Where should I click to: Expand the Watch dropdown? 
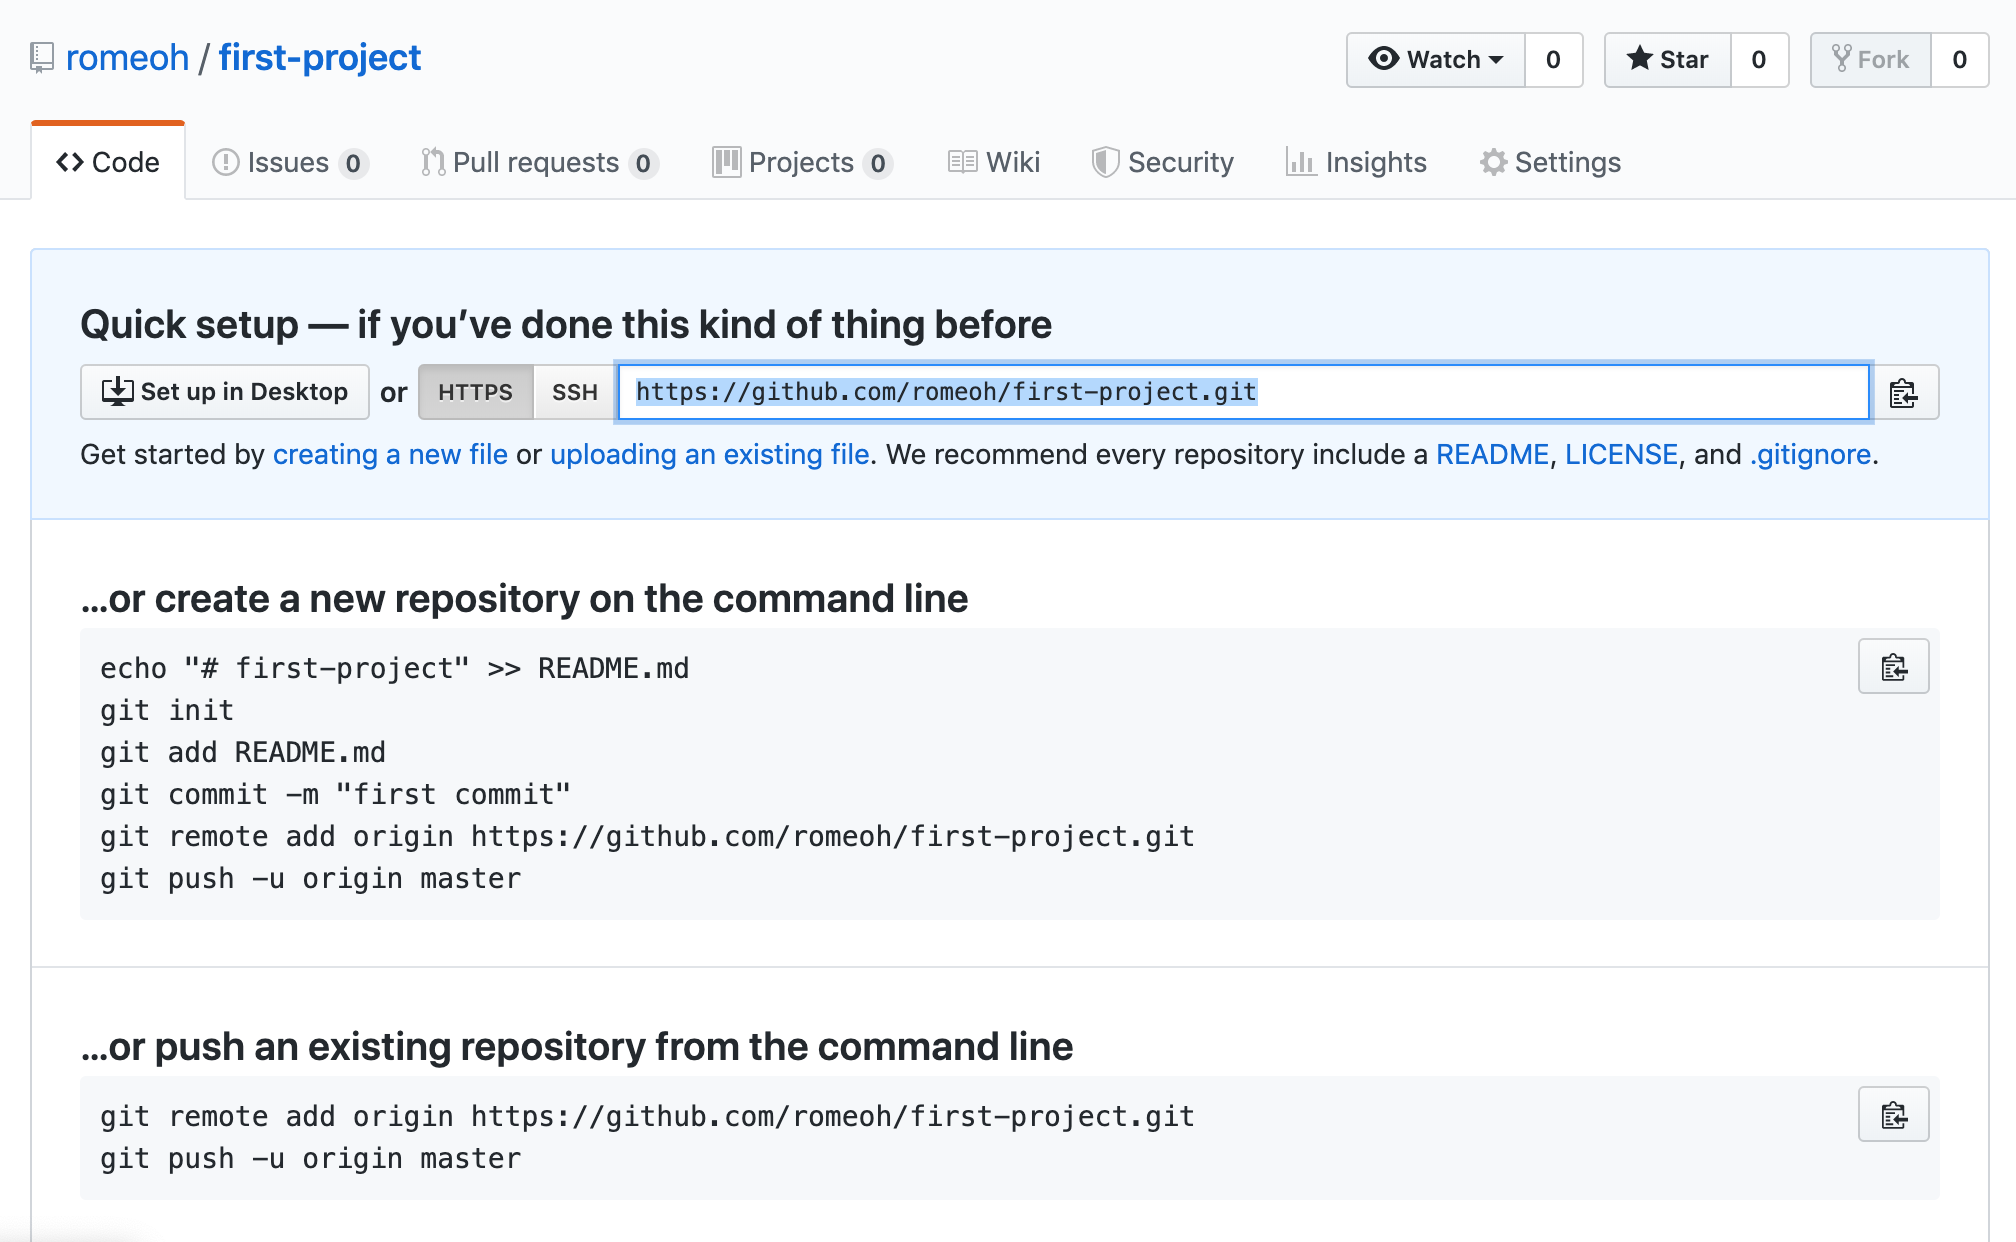click(1436, 60)
